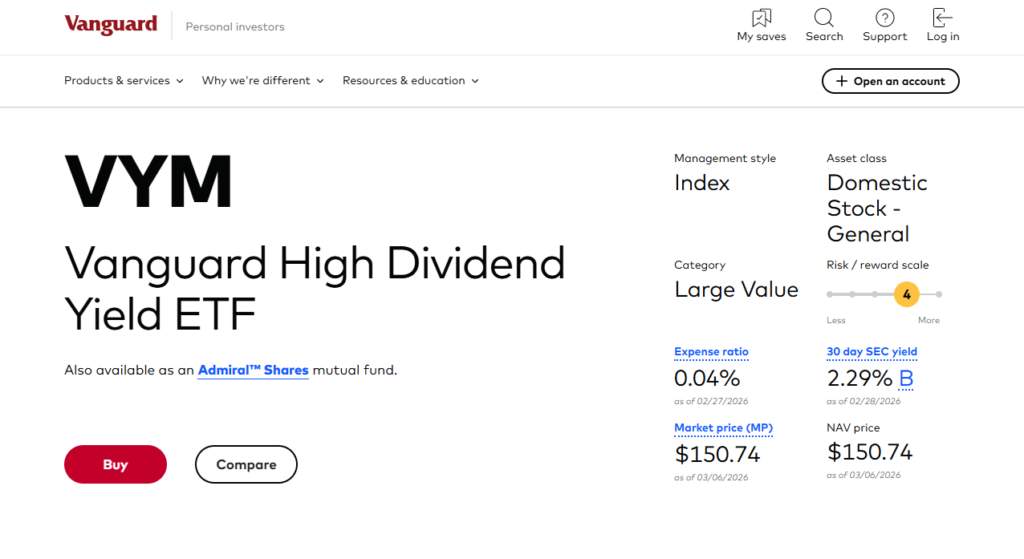Follow the Admiral Shares link
The width and height of the screenshot is (1024, 559).
pos(253,370)
